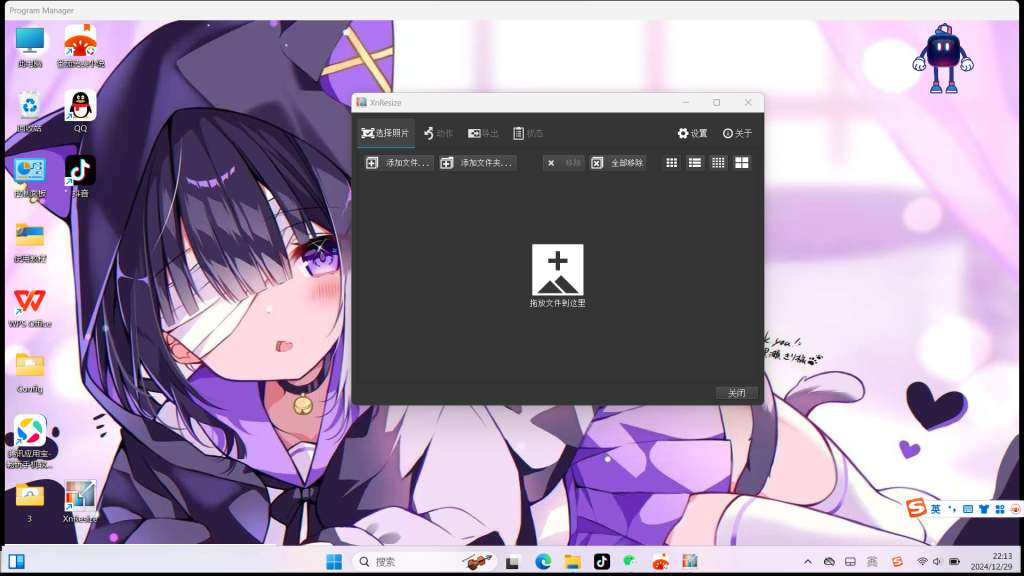This screenshot has width=1024, height=576.
Task: Expand hidden system tray icons chevron
Action: pos(808,562)
